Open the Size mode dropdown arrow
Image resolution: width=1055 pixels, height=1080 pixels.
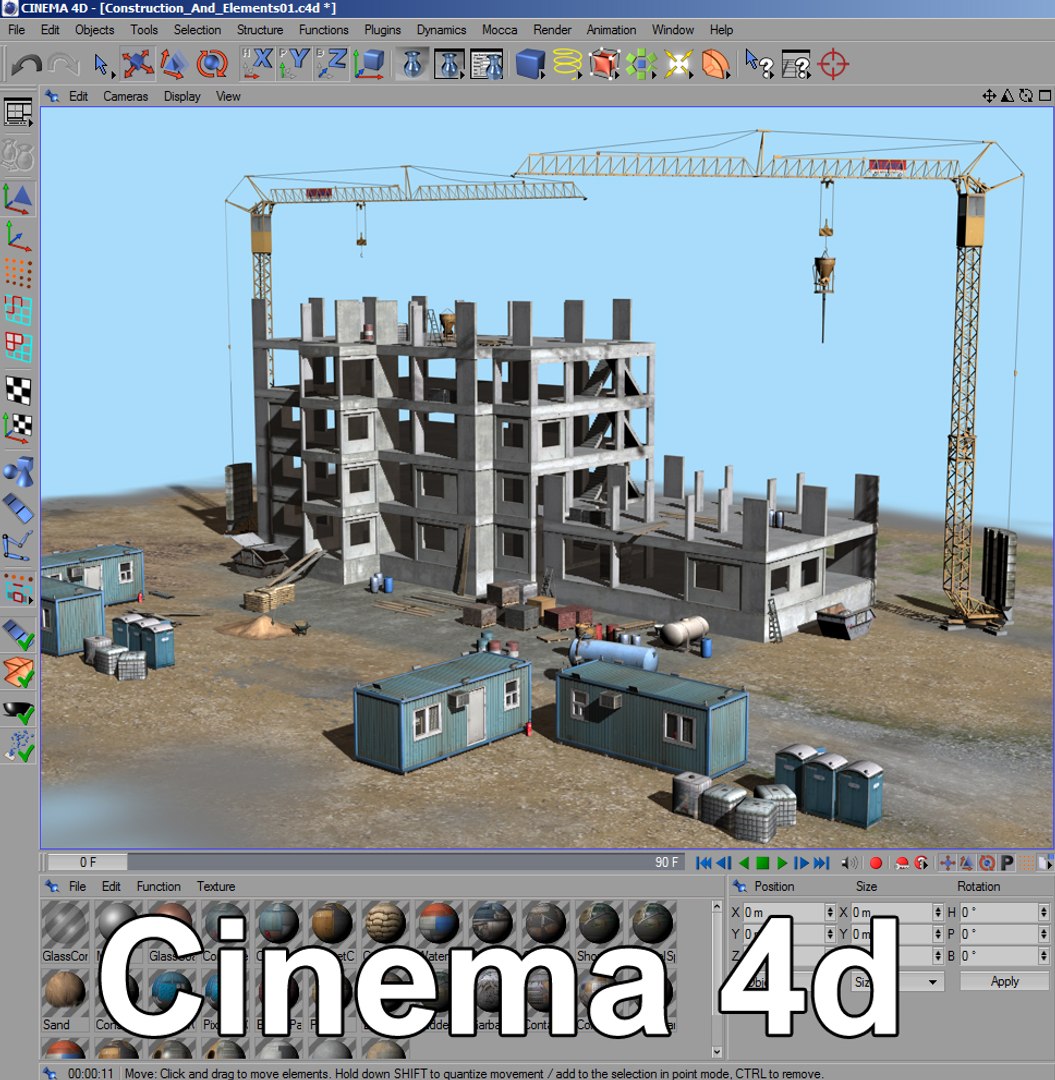tap(932, 982)
